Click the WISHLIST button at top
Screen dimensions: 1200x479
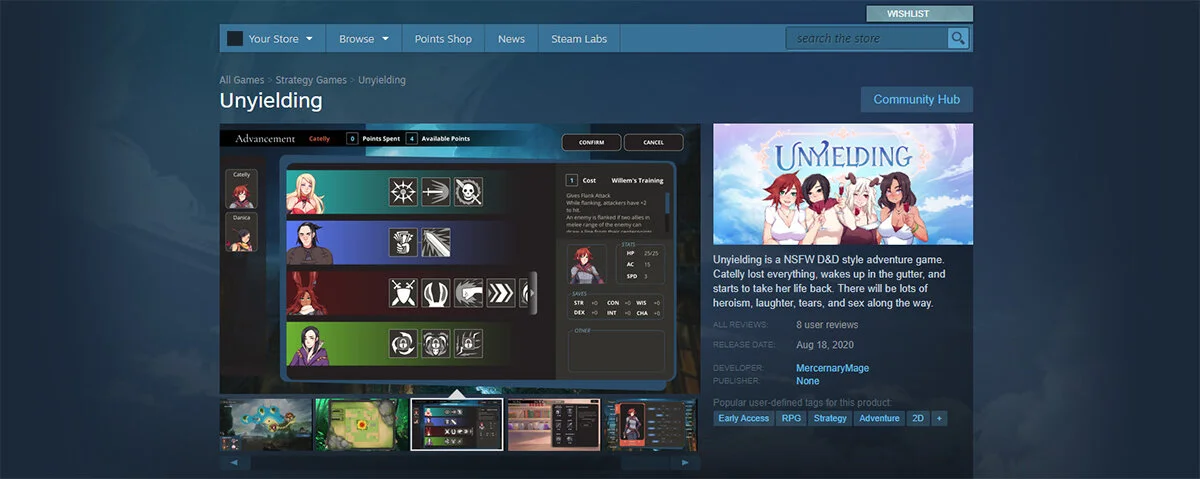(x=919, y=13)
